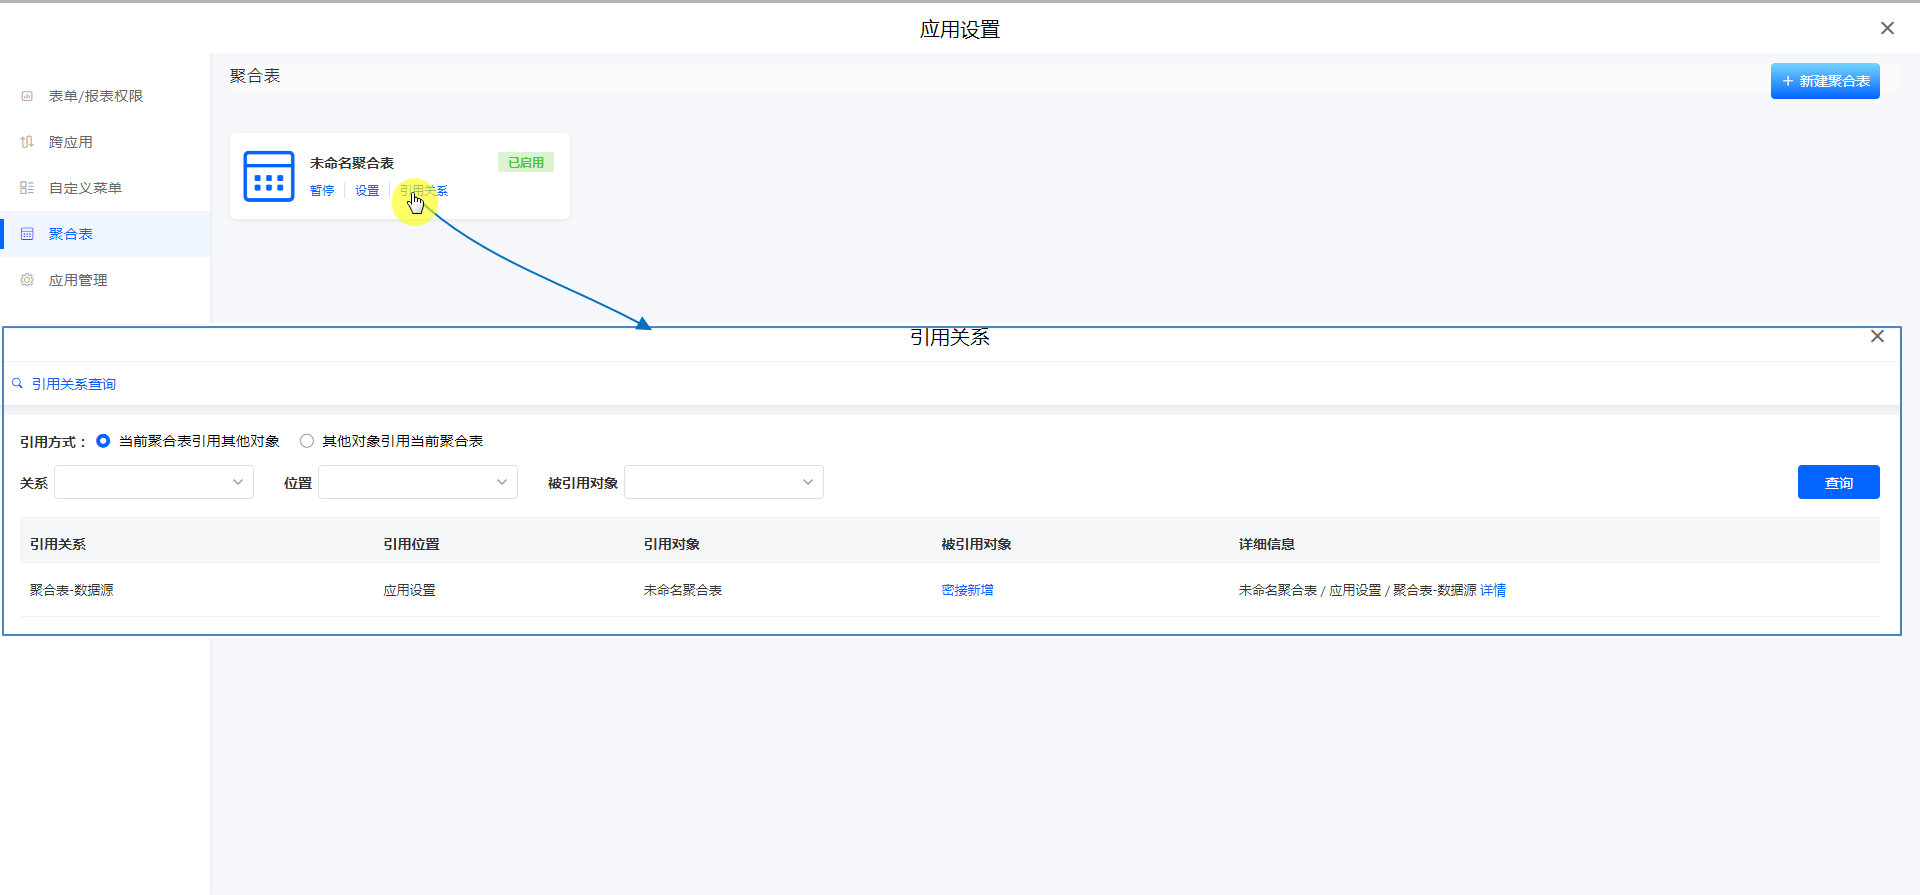
Task: Click the 已启用 status badge
Action: coord(525,163)
